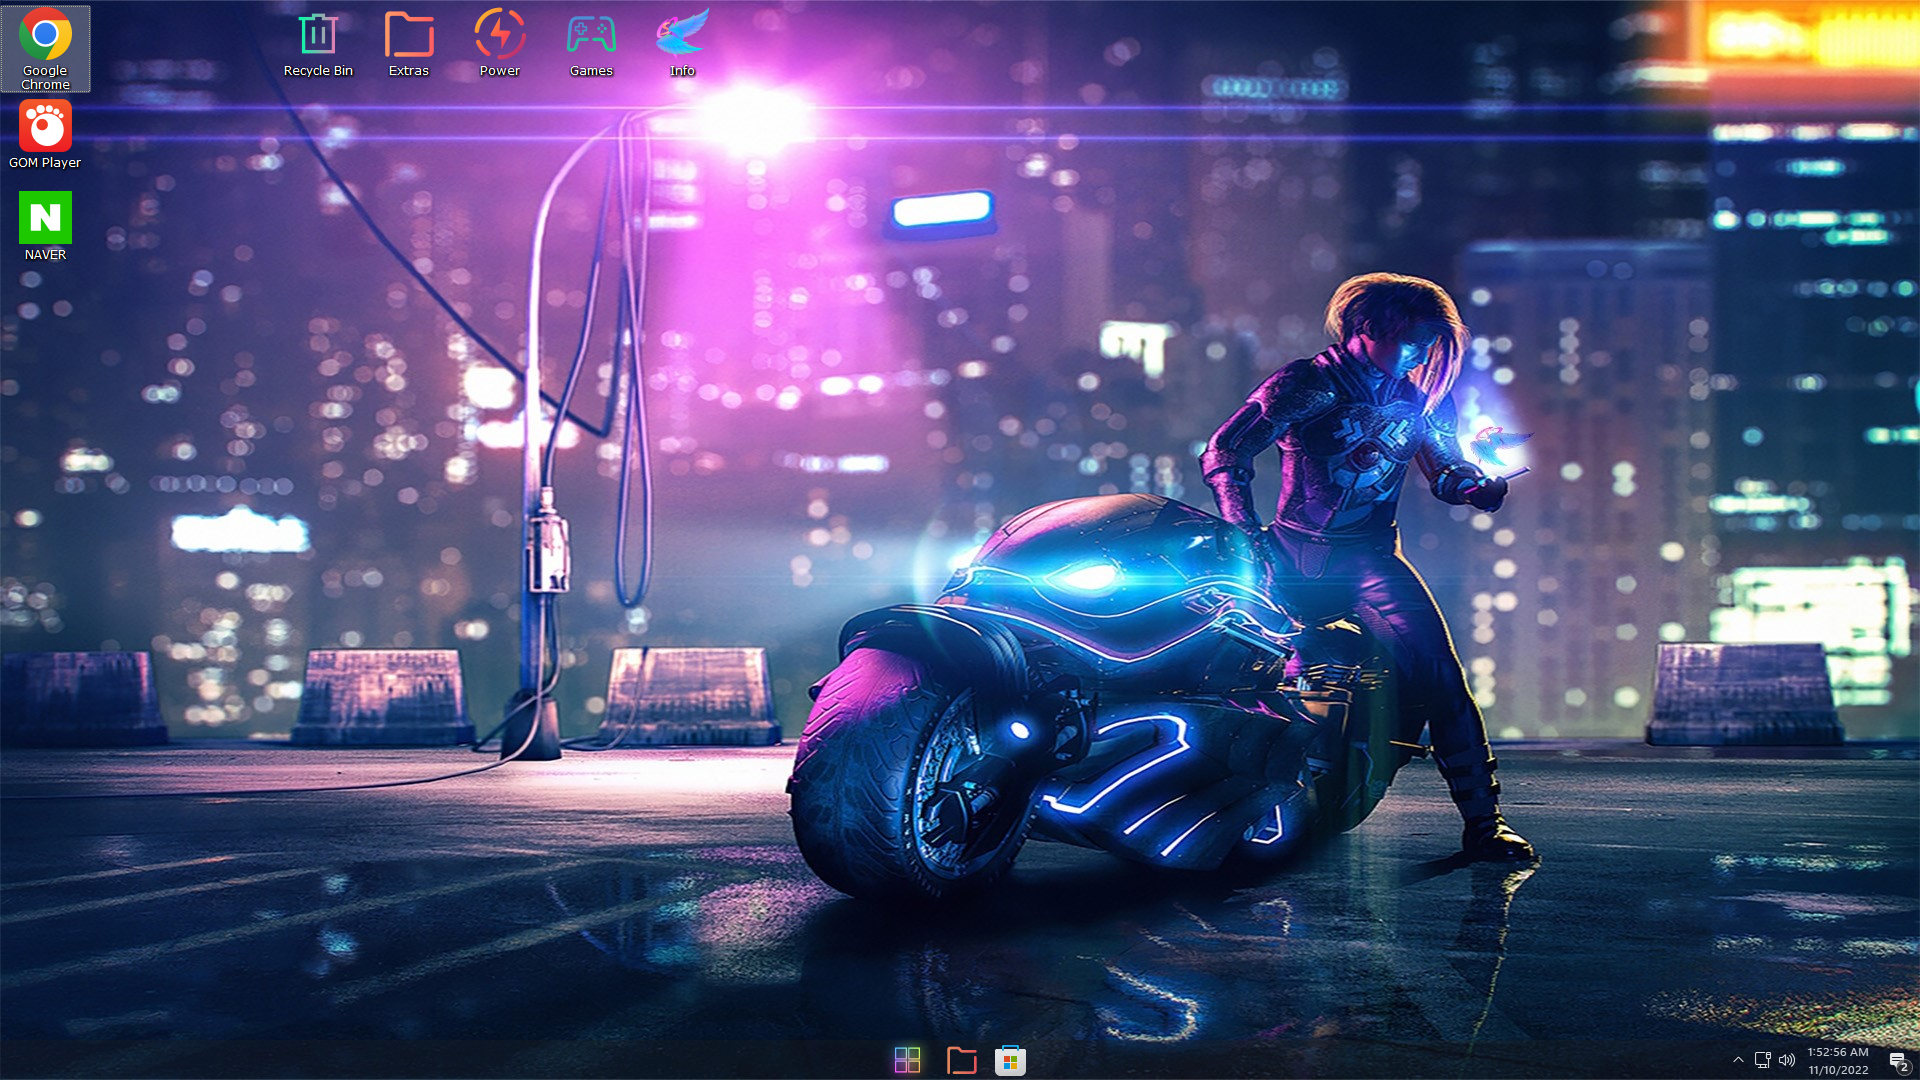The width and height of the screenshot is (1920, 1080).
Task: Open File Explorer from taskbar
Action: point(961,1060)
